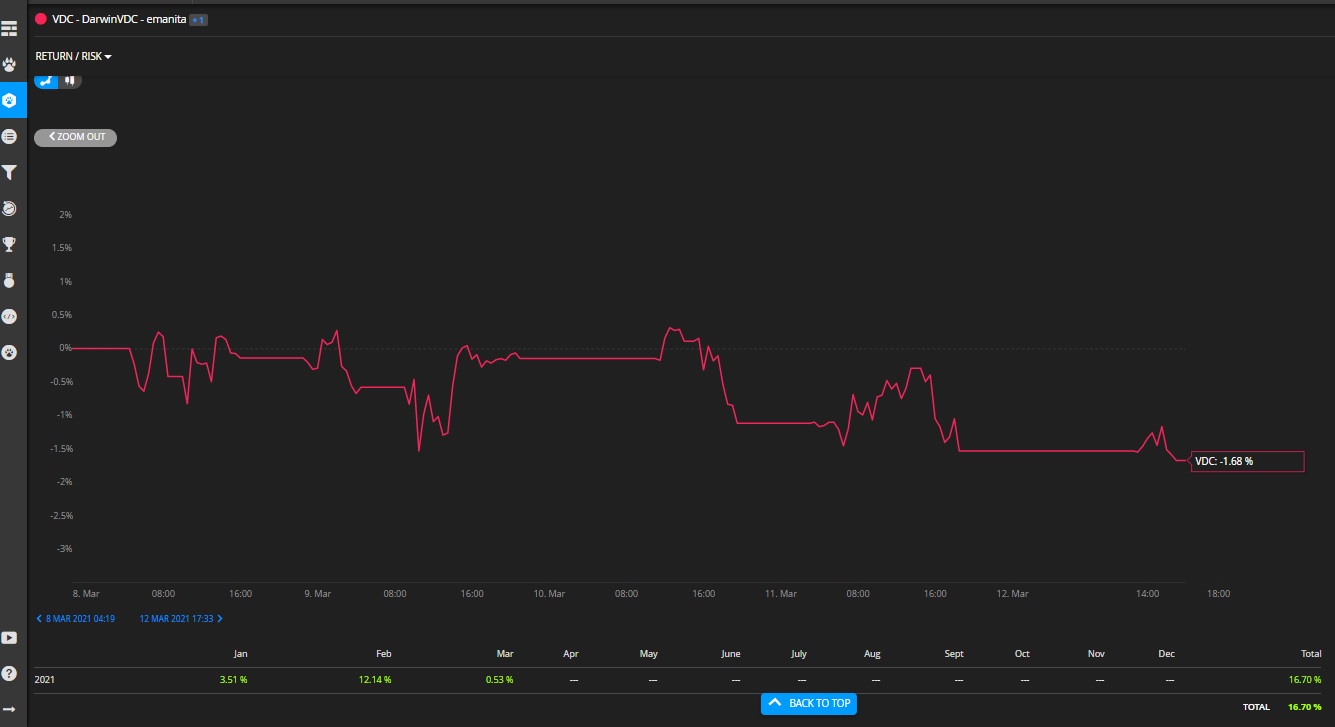The height and width of the screenshot is (727, 1335).
Task: Click the filter funnel icon in sidebar
Action: pyautogui.click(x=9, y=172)
